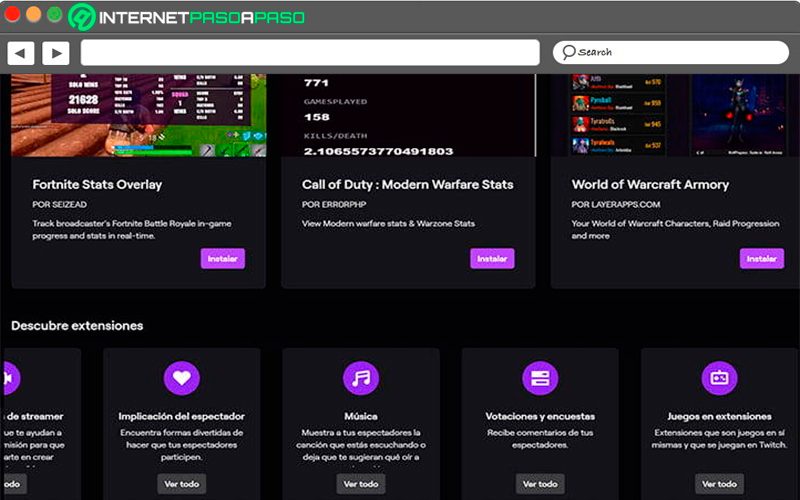
Task: Click the macOS red close window button
Action: tap(12, 14)
